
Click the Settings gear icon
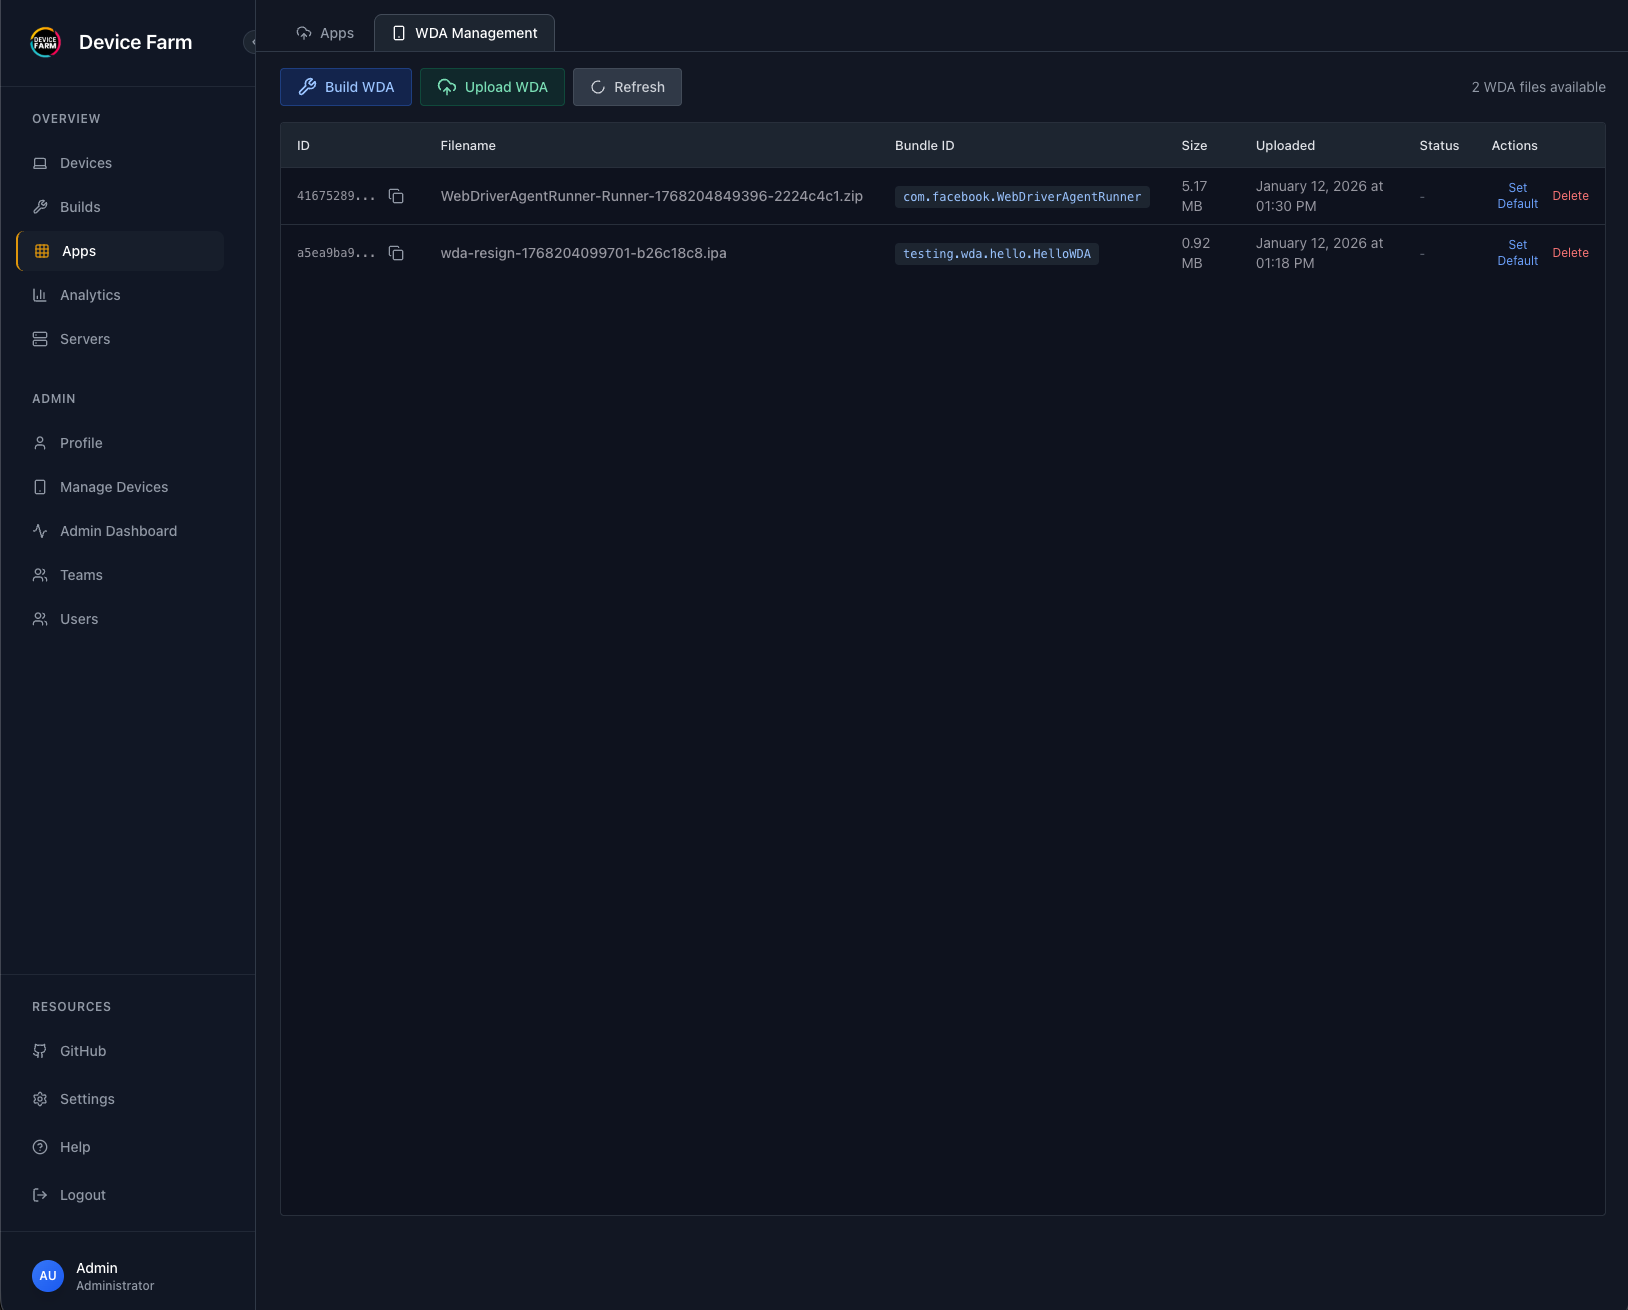click(x=40, y=1099)
